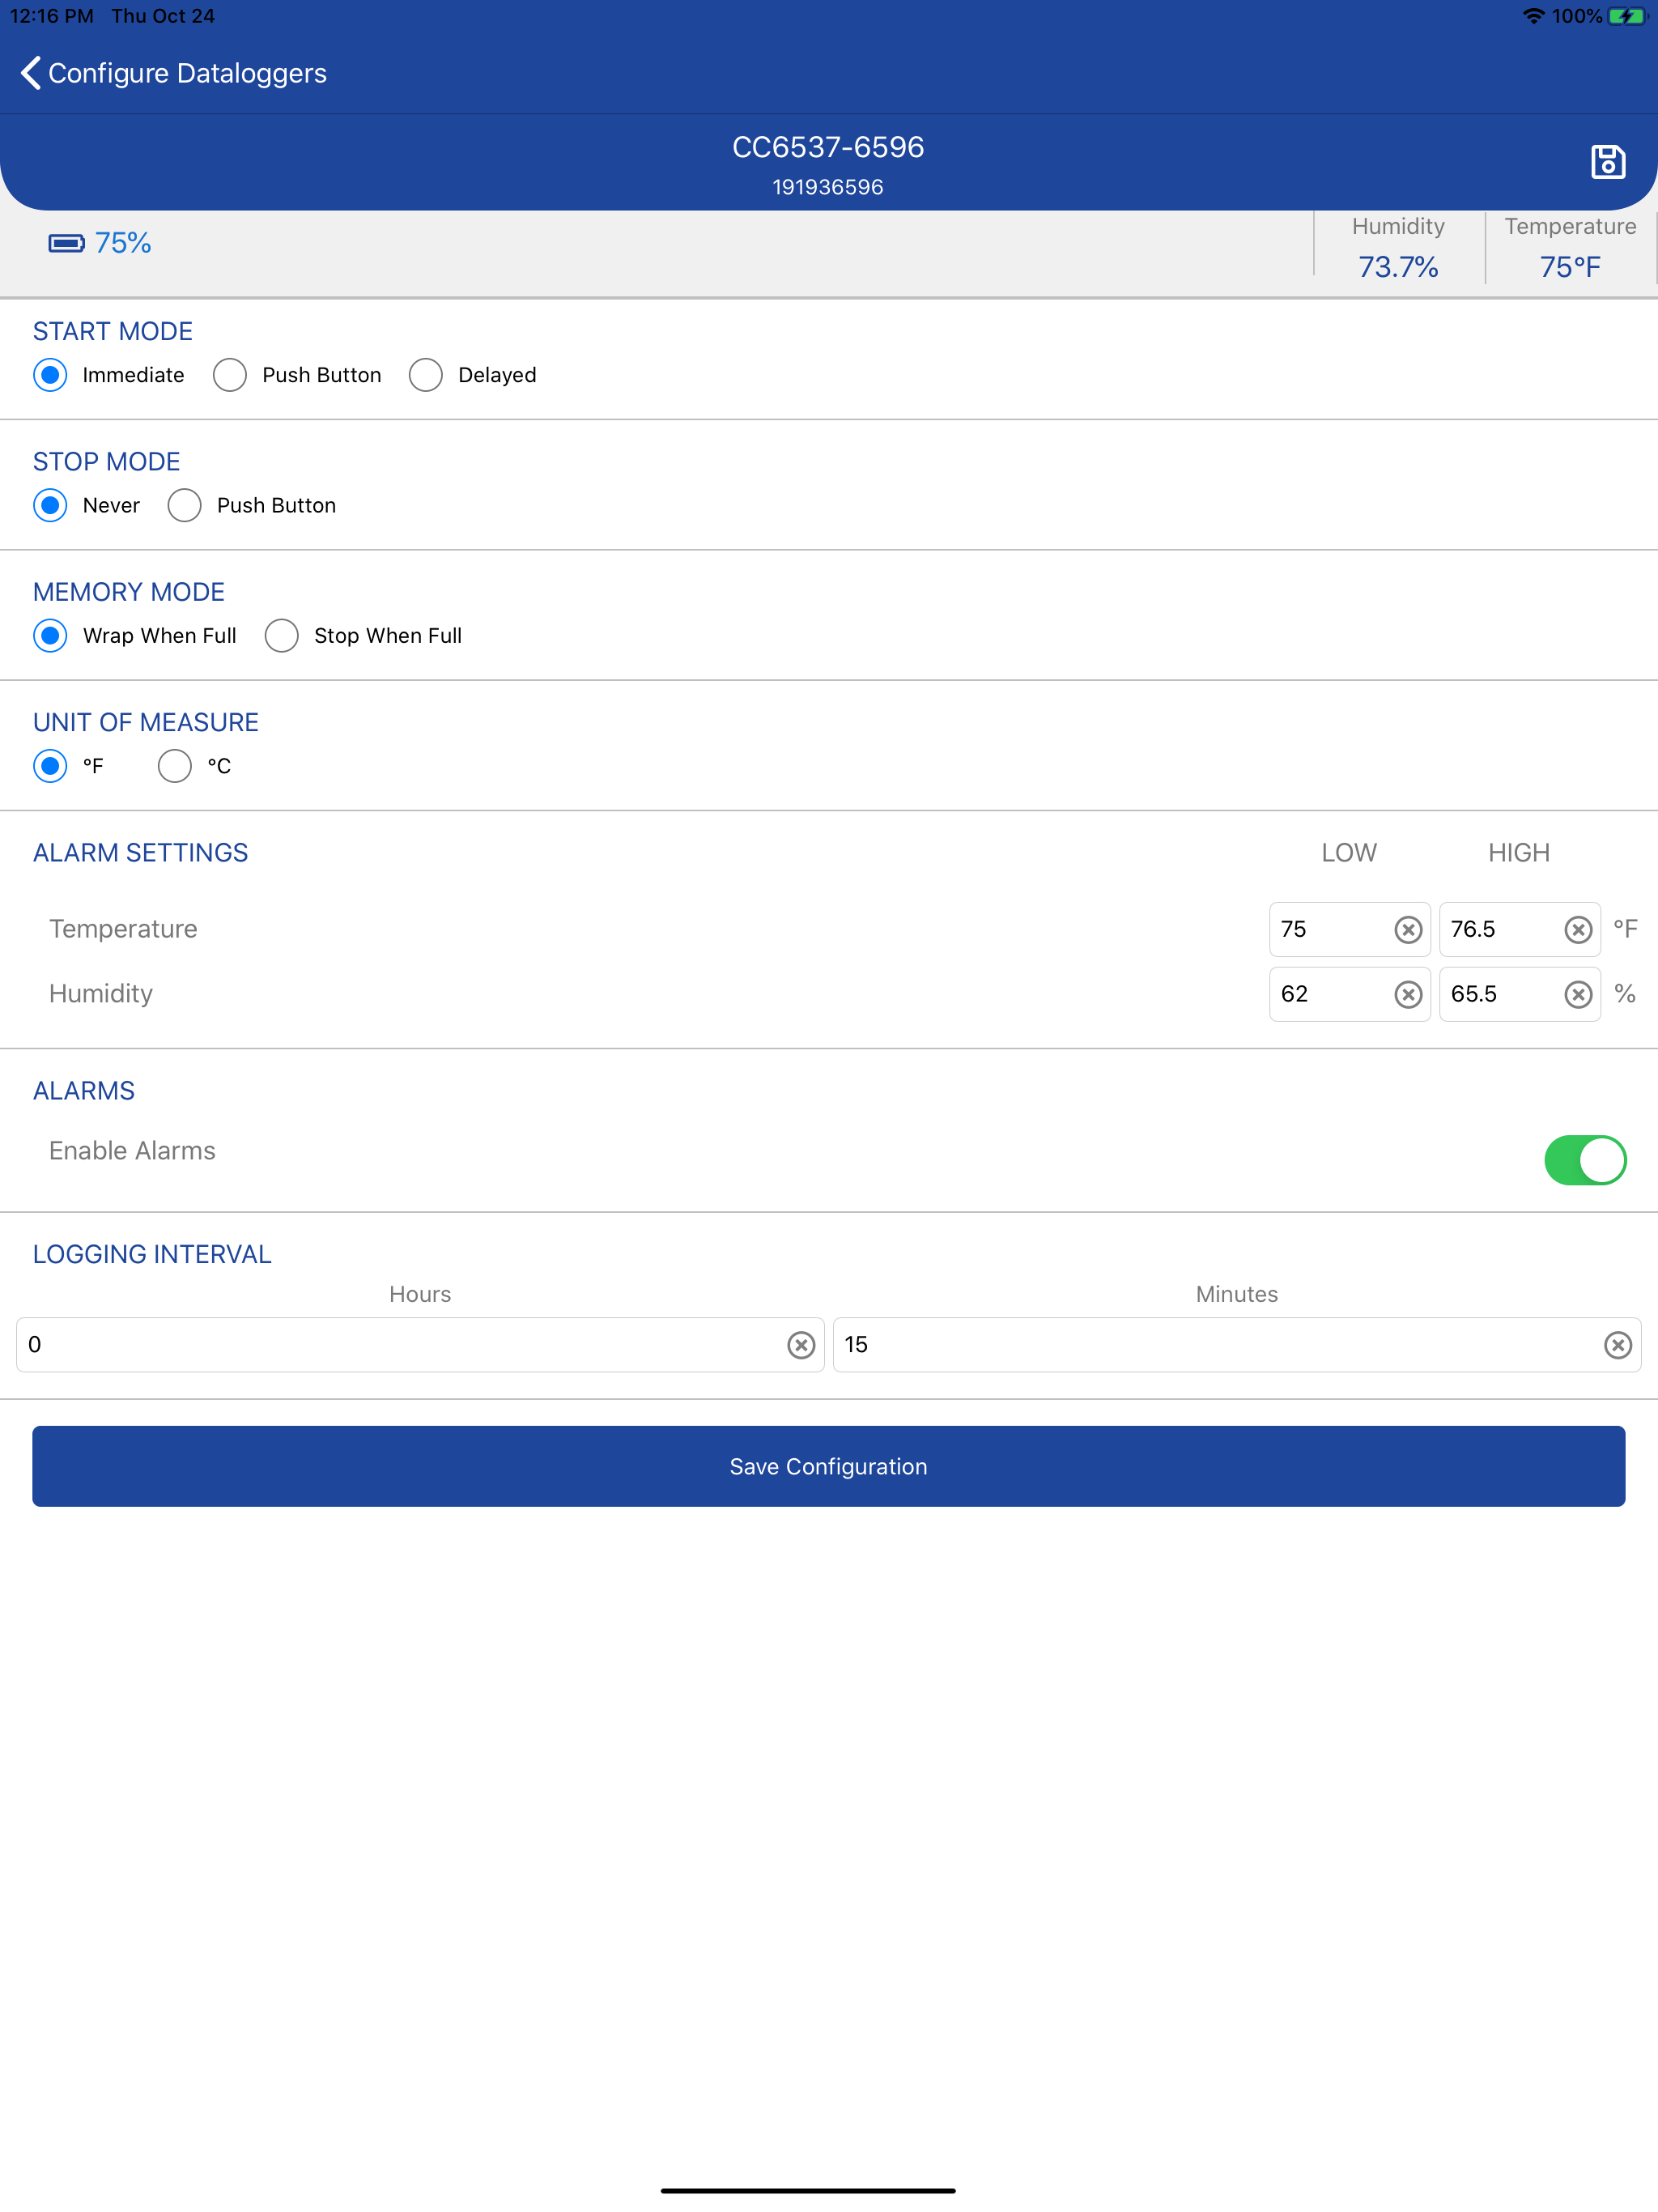Screen dimensions: 1658x2212
Task: Tap the LOW column header
Action: [x=1349, y=853]
